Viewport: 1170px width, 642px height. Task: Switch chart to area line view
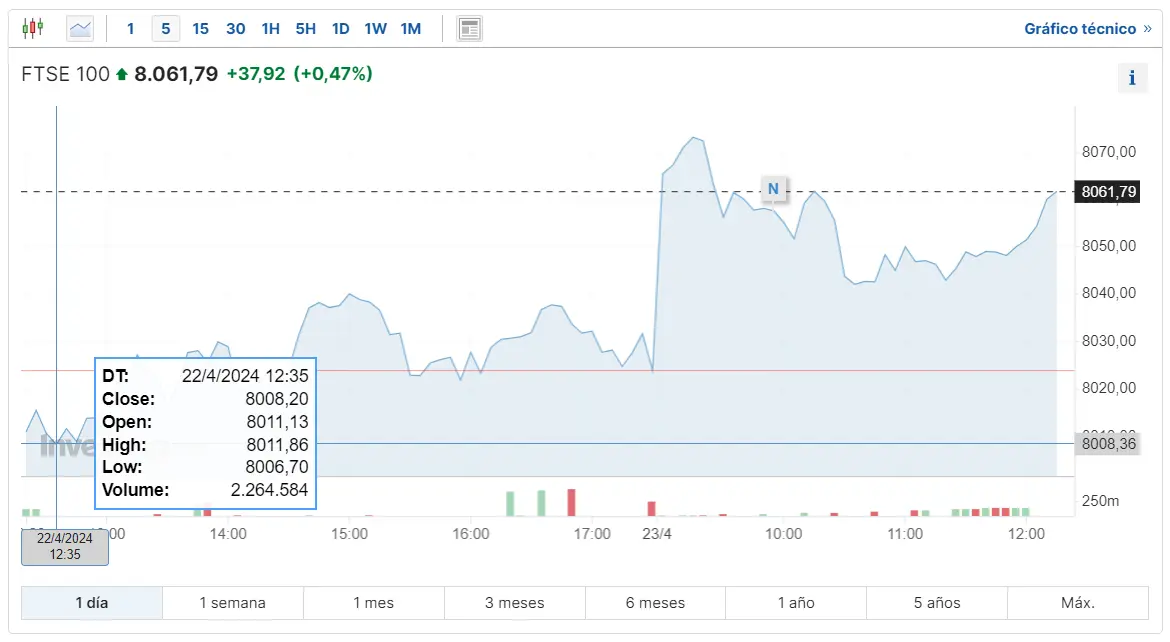[x=80, y=28]
